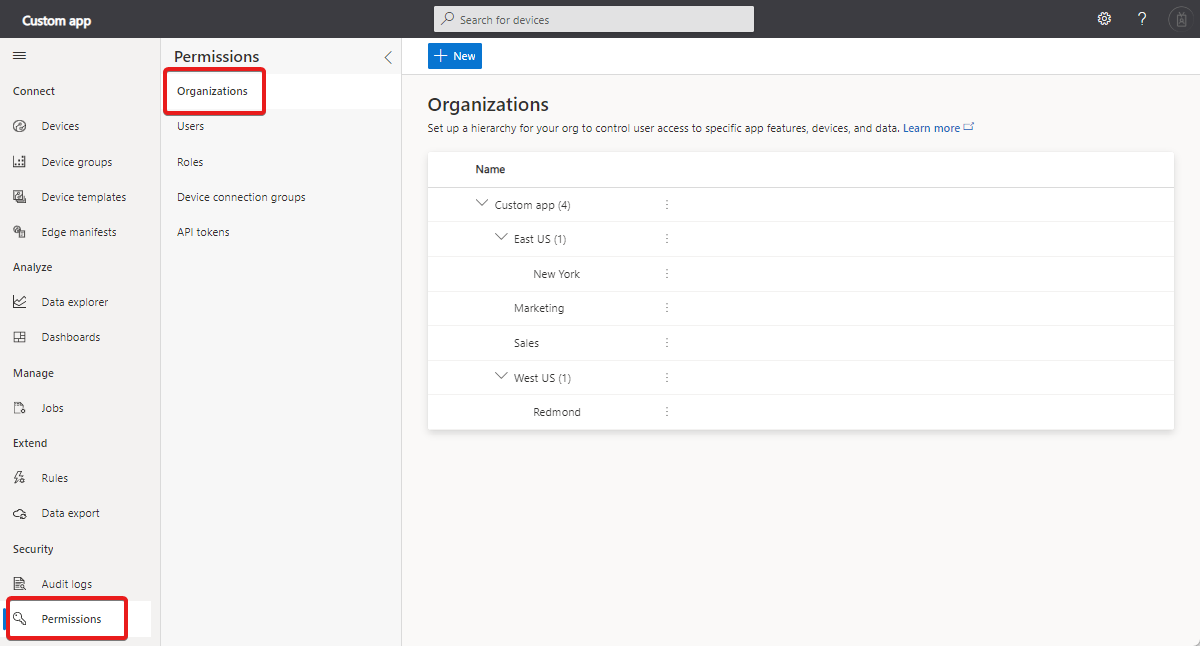Open the Rules page

coord(54,478)
